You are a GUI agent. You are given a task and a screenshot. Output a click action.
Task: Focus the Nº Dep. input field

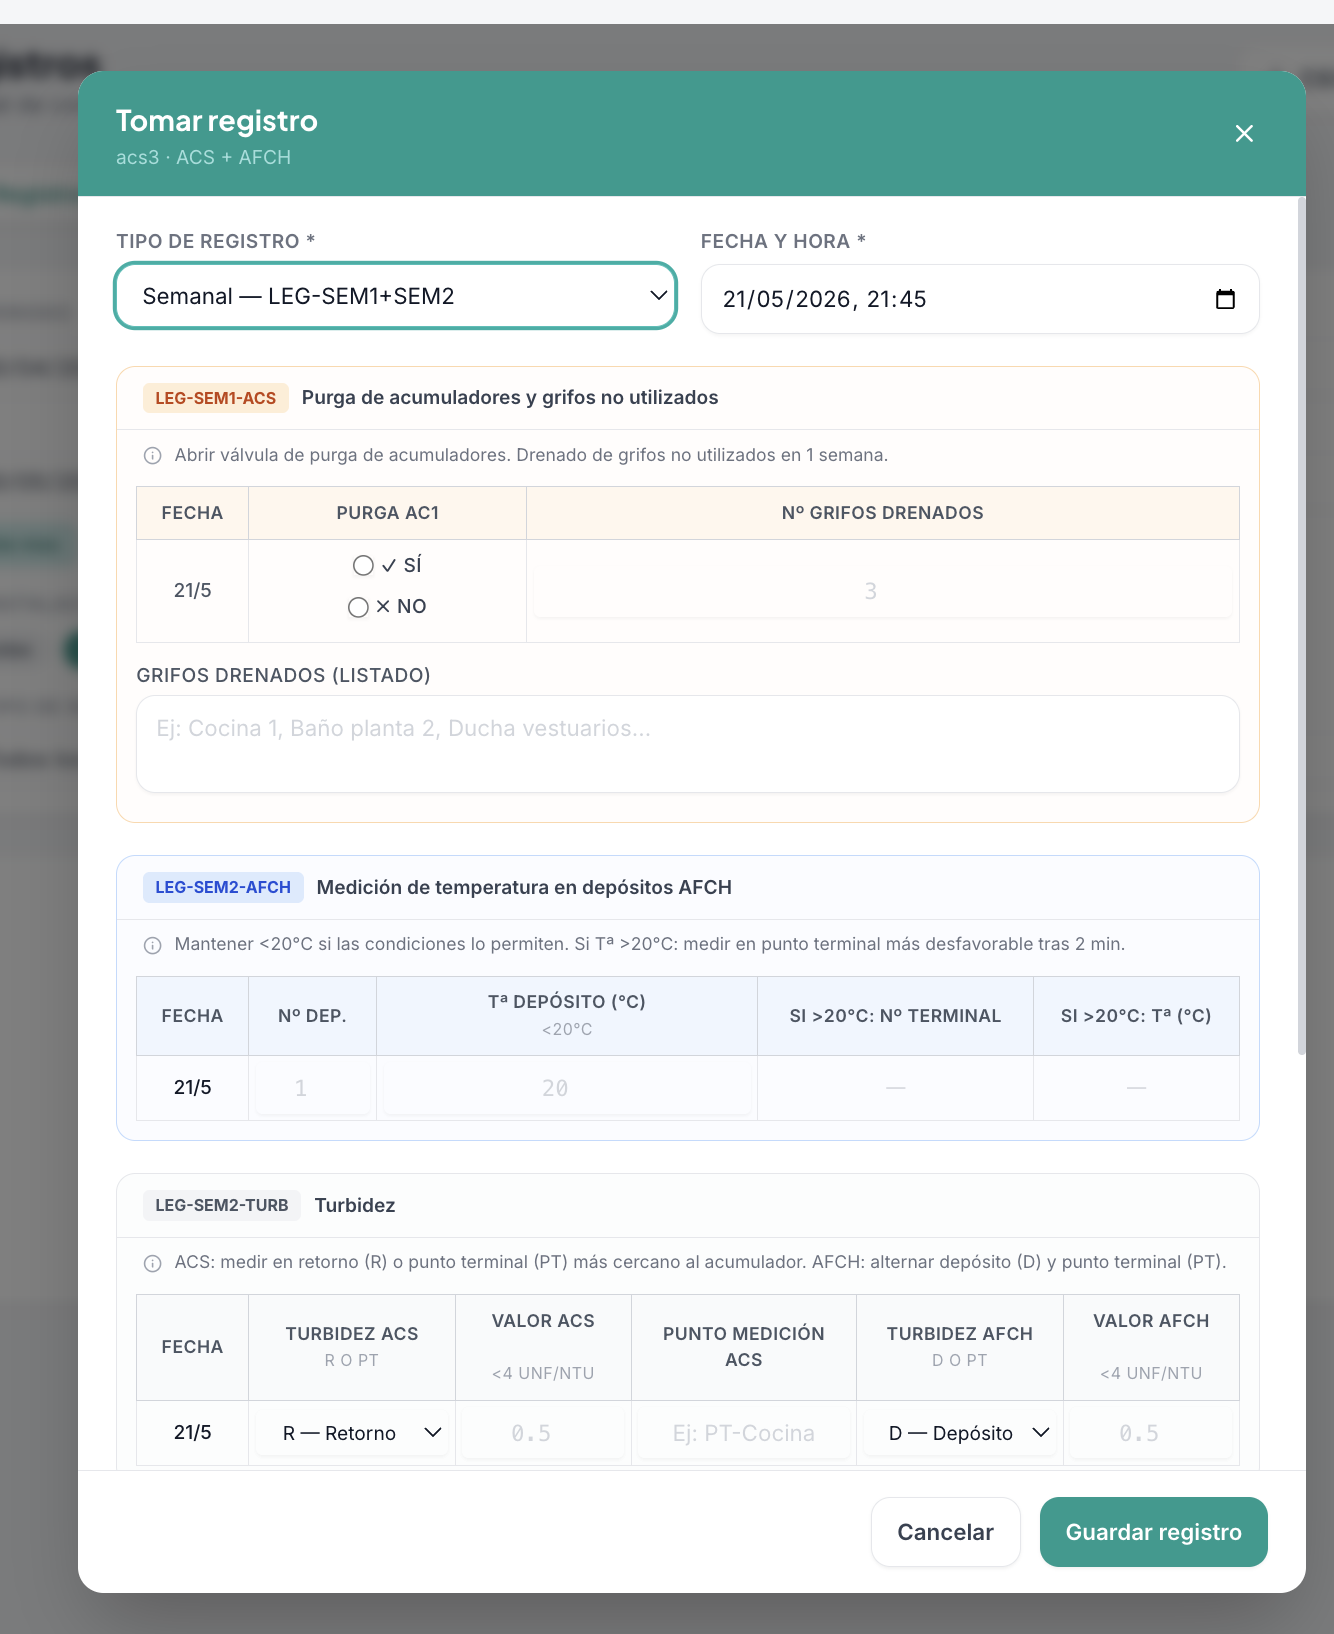[x=313, y=1088]
